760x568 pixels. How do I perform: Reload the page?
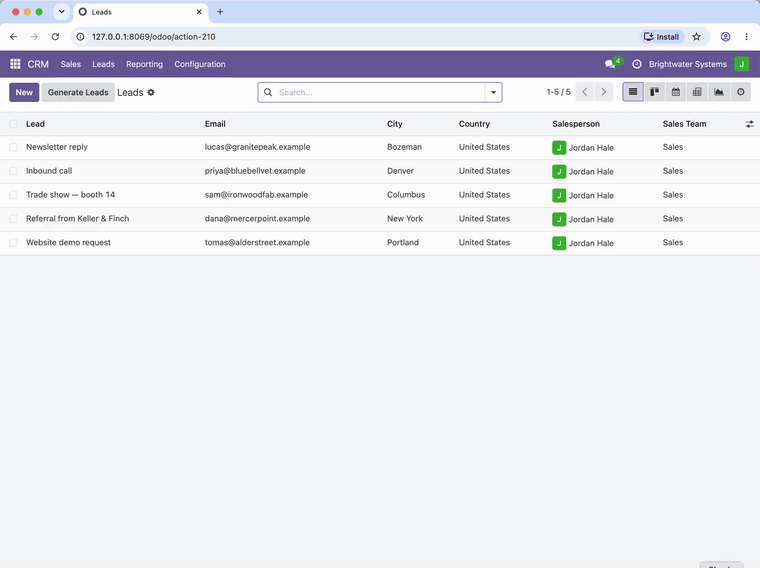coord(55,37)
